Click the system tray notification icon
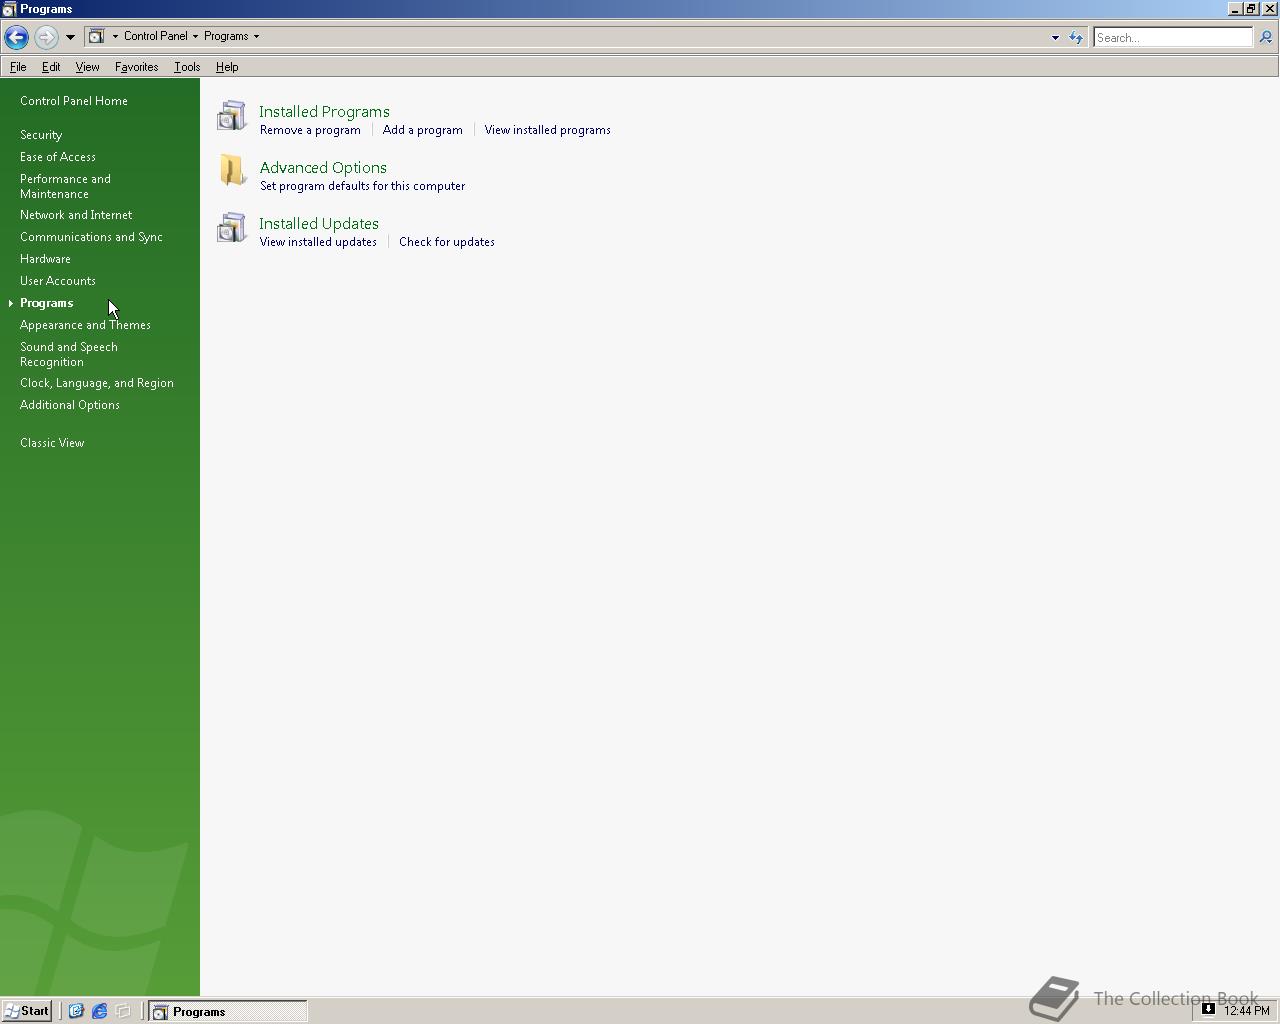1280x1024 pixels. 1208,1009
